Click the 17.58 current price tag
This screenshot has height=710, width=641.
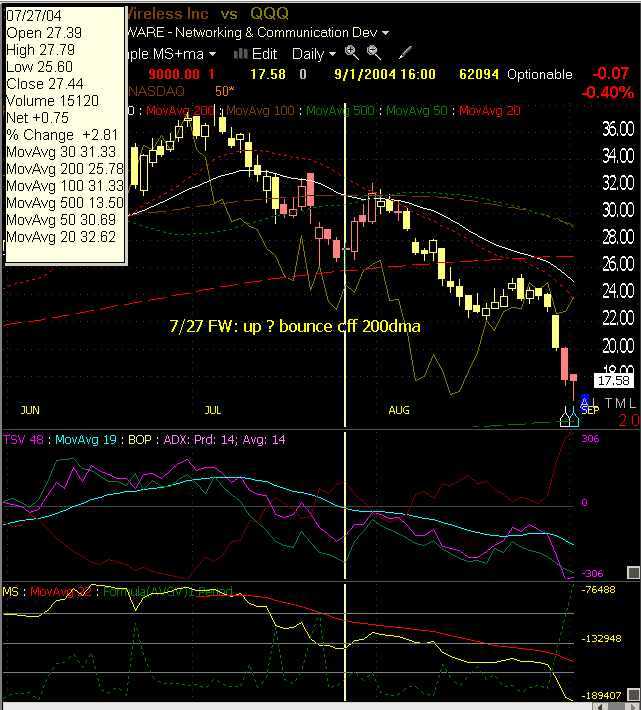613,380
